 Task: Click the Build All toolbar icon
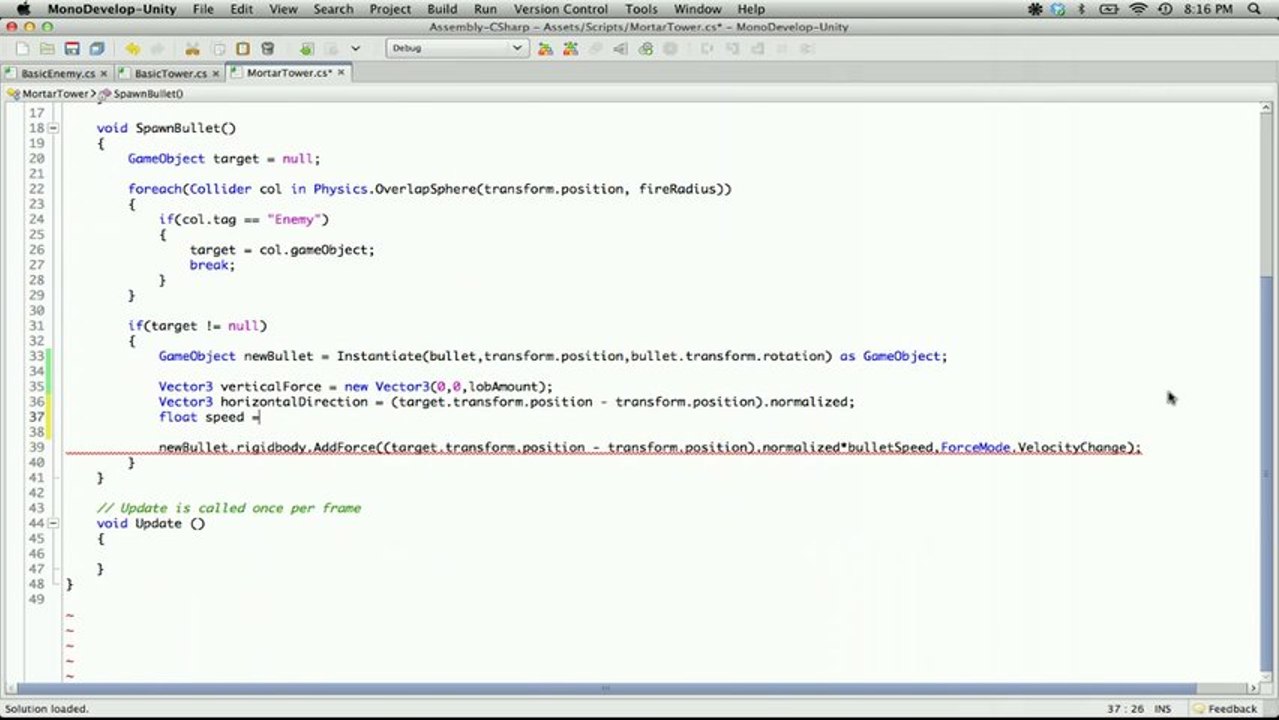[546, 48]
